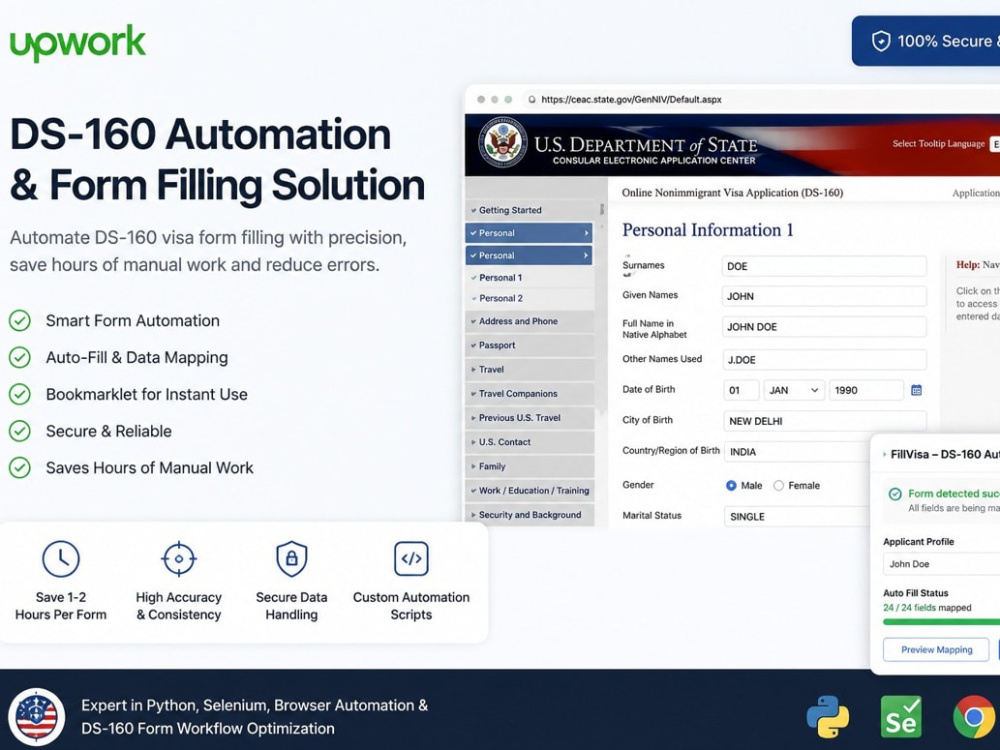Click the sidebar scrollbar handle
Screen dimensions: 1000x750
pyautogui.click(x=601, y=209)
